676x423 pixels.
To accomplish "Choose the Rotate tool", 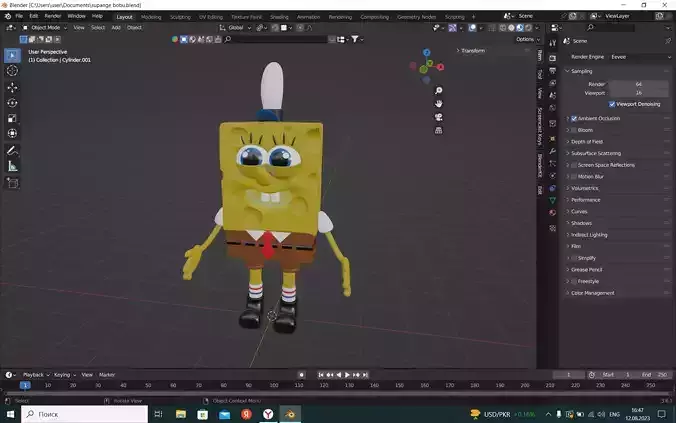I will tap(12, 103).
